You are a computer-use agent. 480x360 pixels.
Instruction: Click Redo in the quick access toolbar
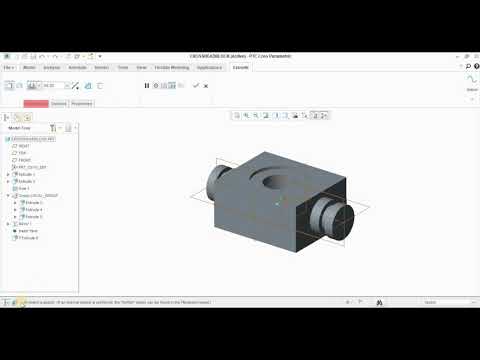coord(55,56)
